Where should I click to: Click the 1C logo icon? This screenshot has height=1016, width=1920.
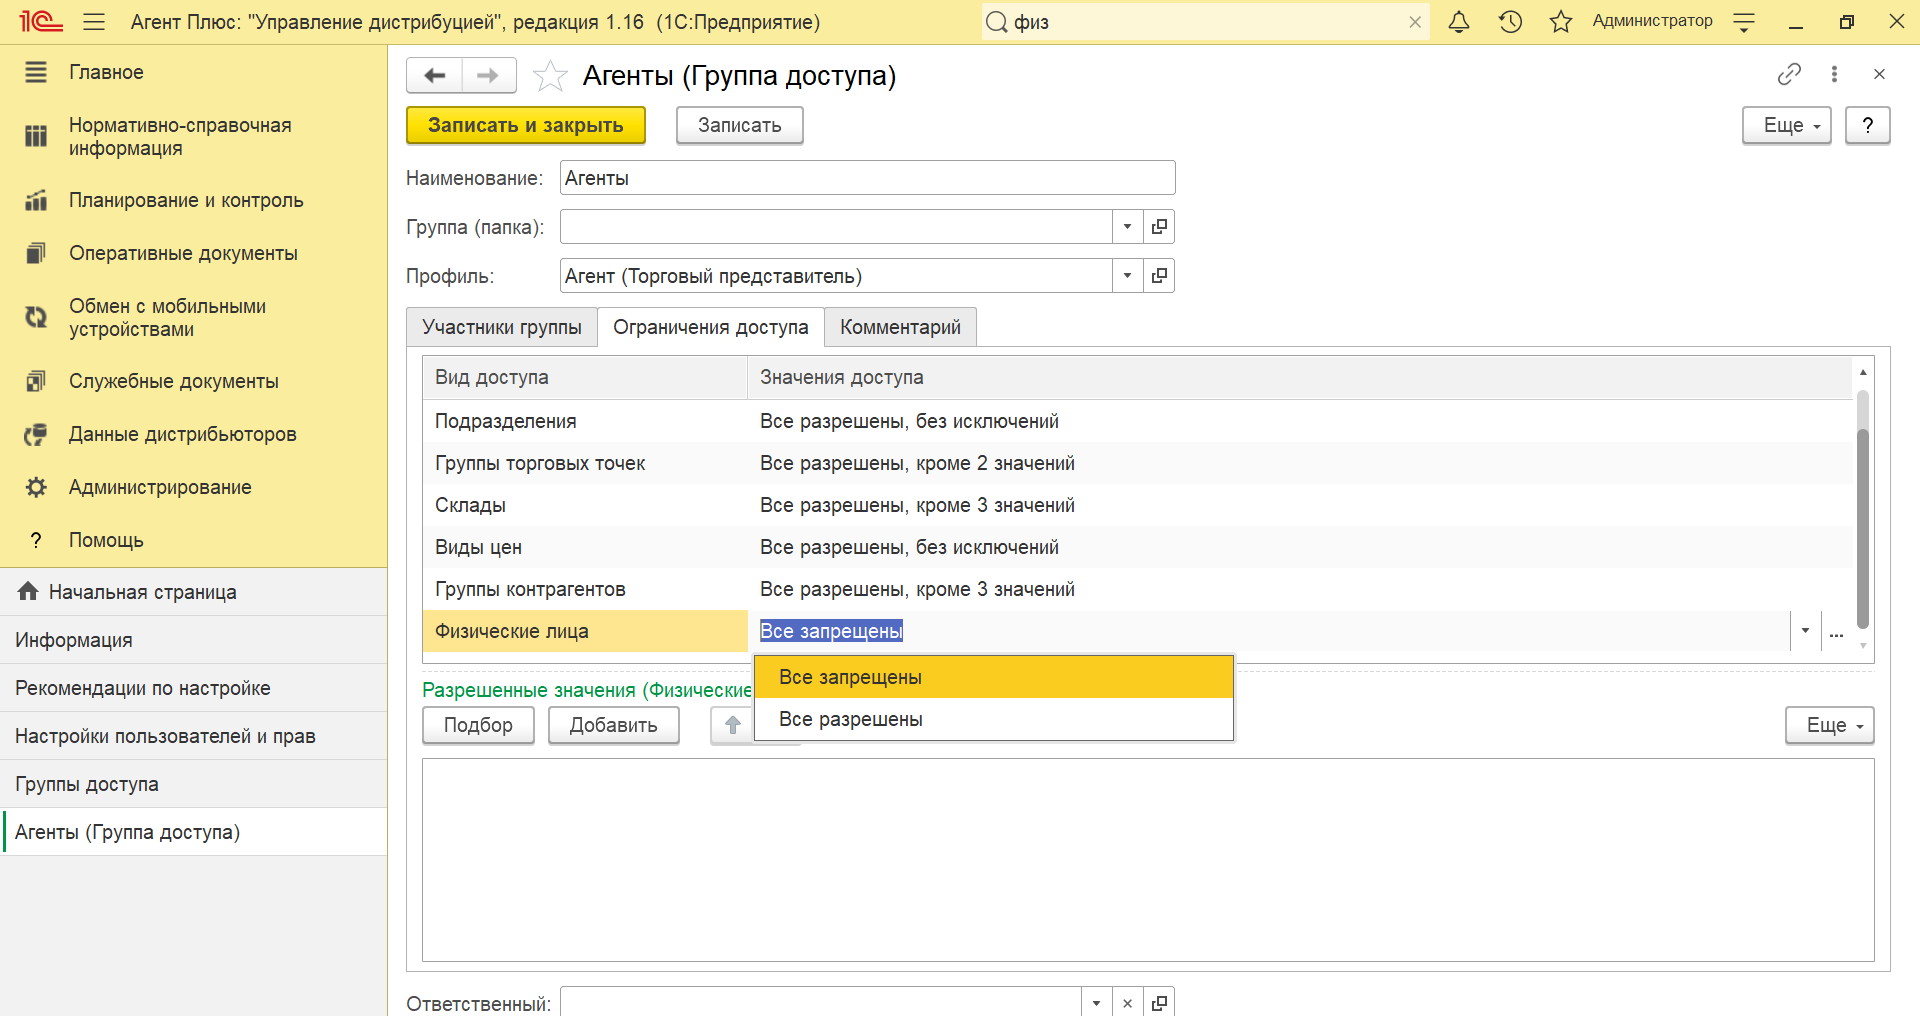click(41, 21)
